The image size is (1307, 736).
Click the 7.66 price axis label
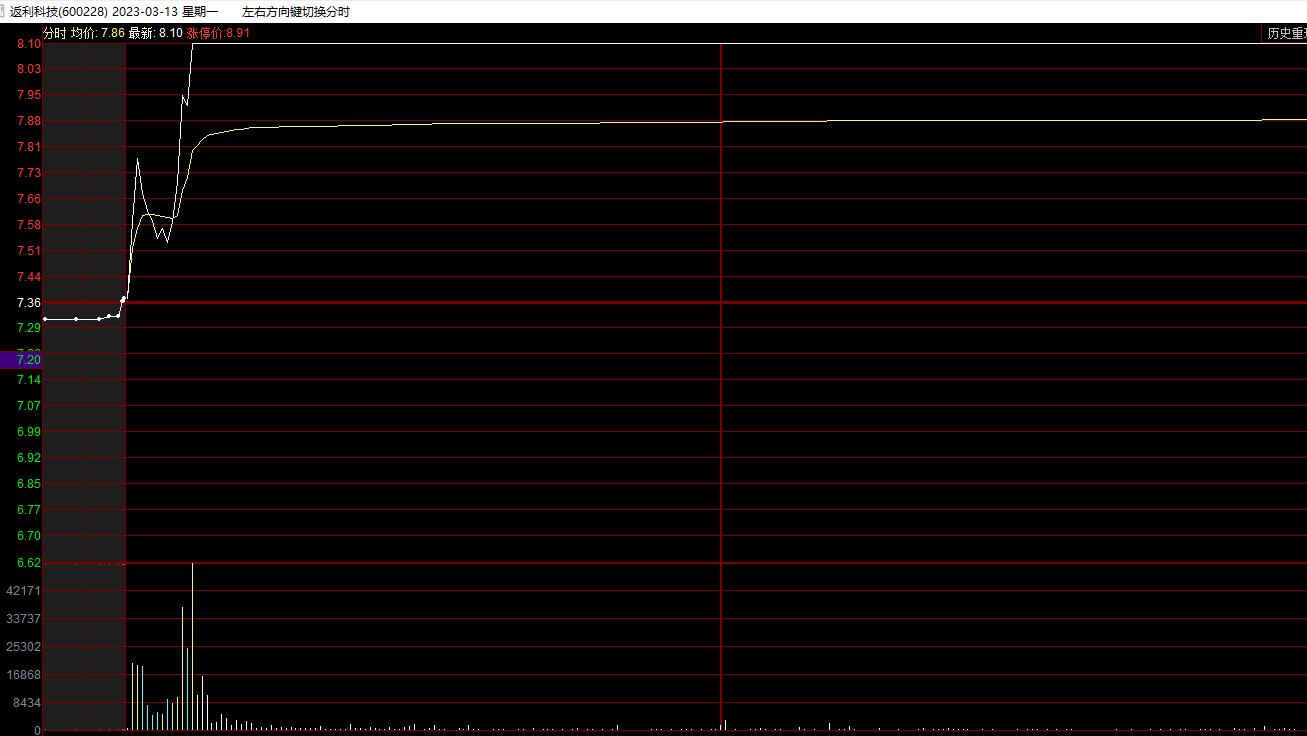coord(29,199)
